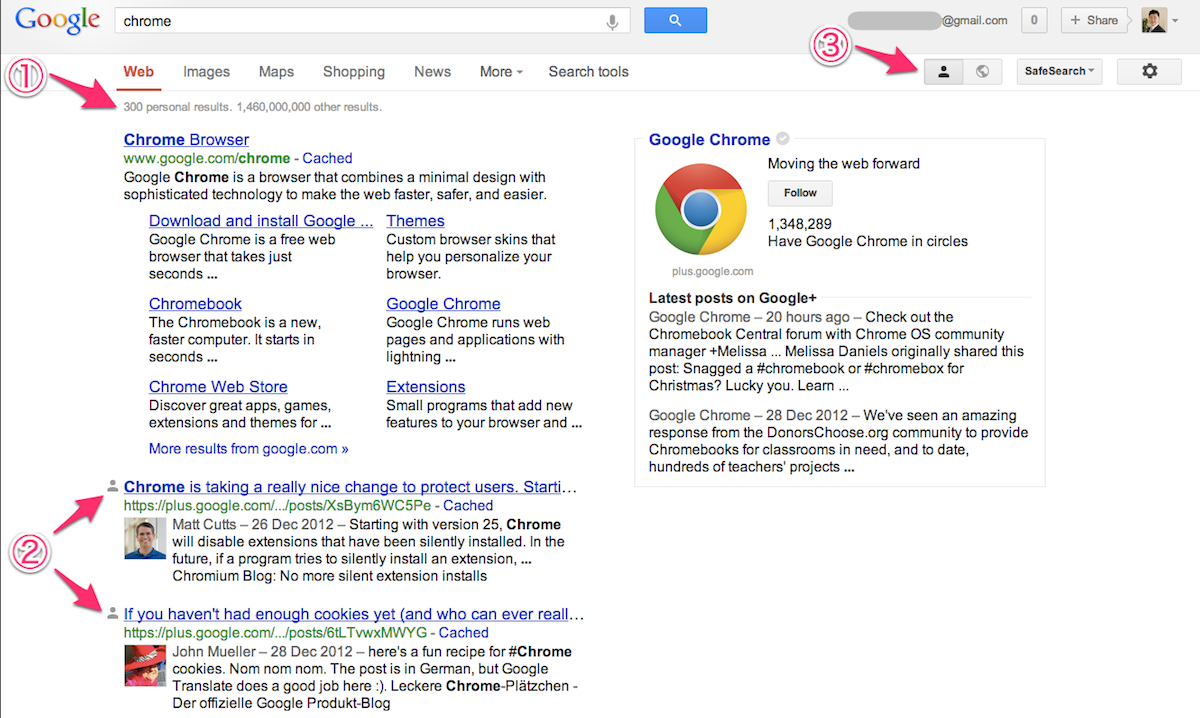Switch to the Maps tab
This screenshot has height=718, width=1200.
tap(277, 72)
